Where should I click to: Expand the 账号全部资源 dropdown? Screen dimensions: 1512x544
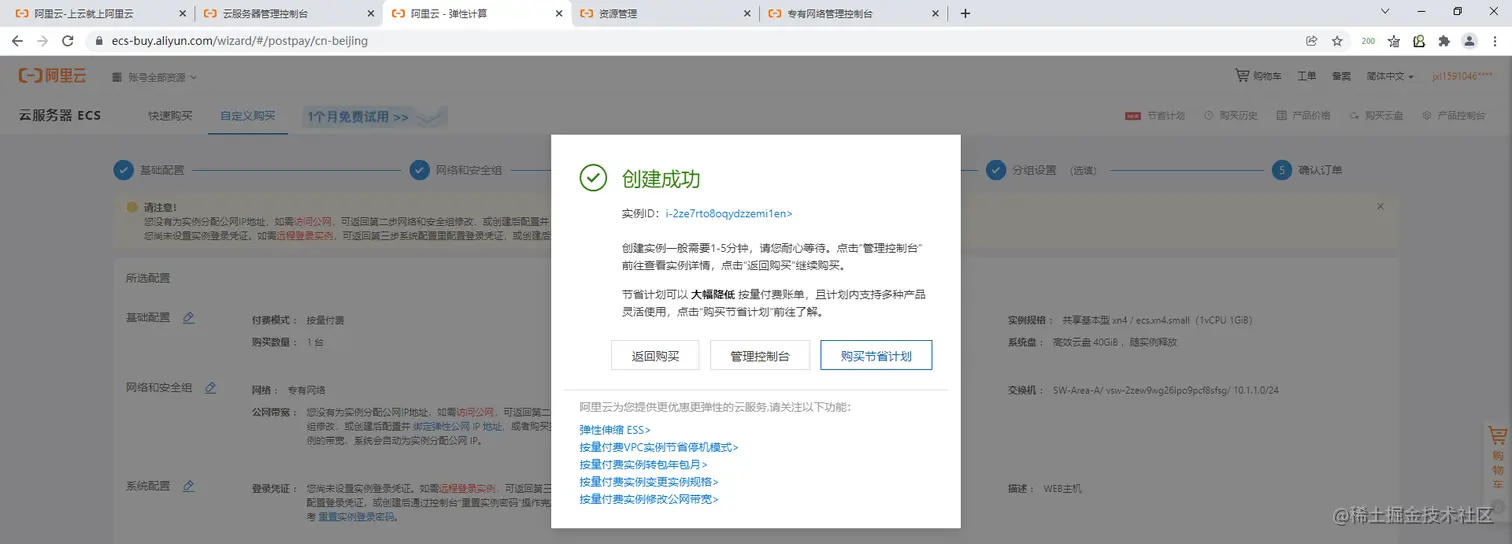pyautogui.click(x=154, y=77)
